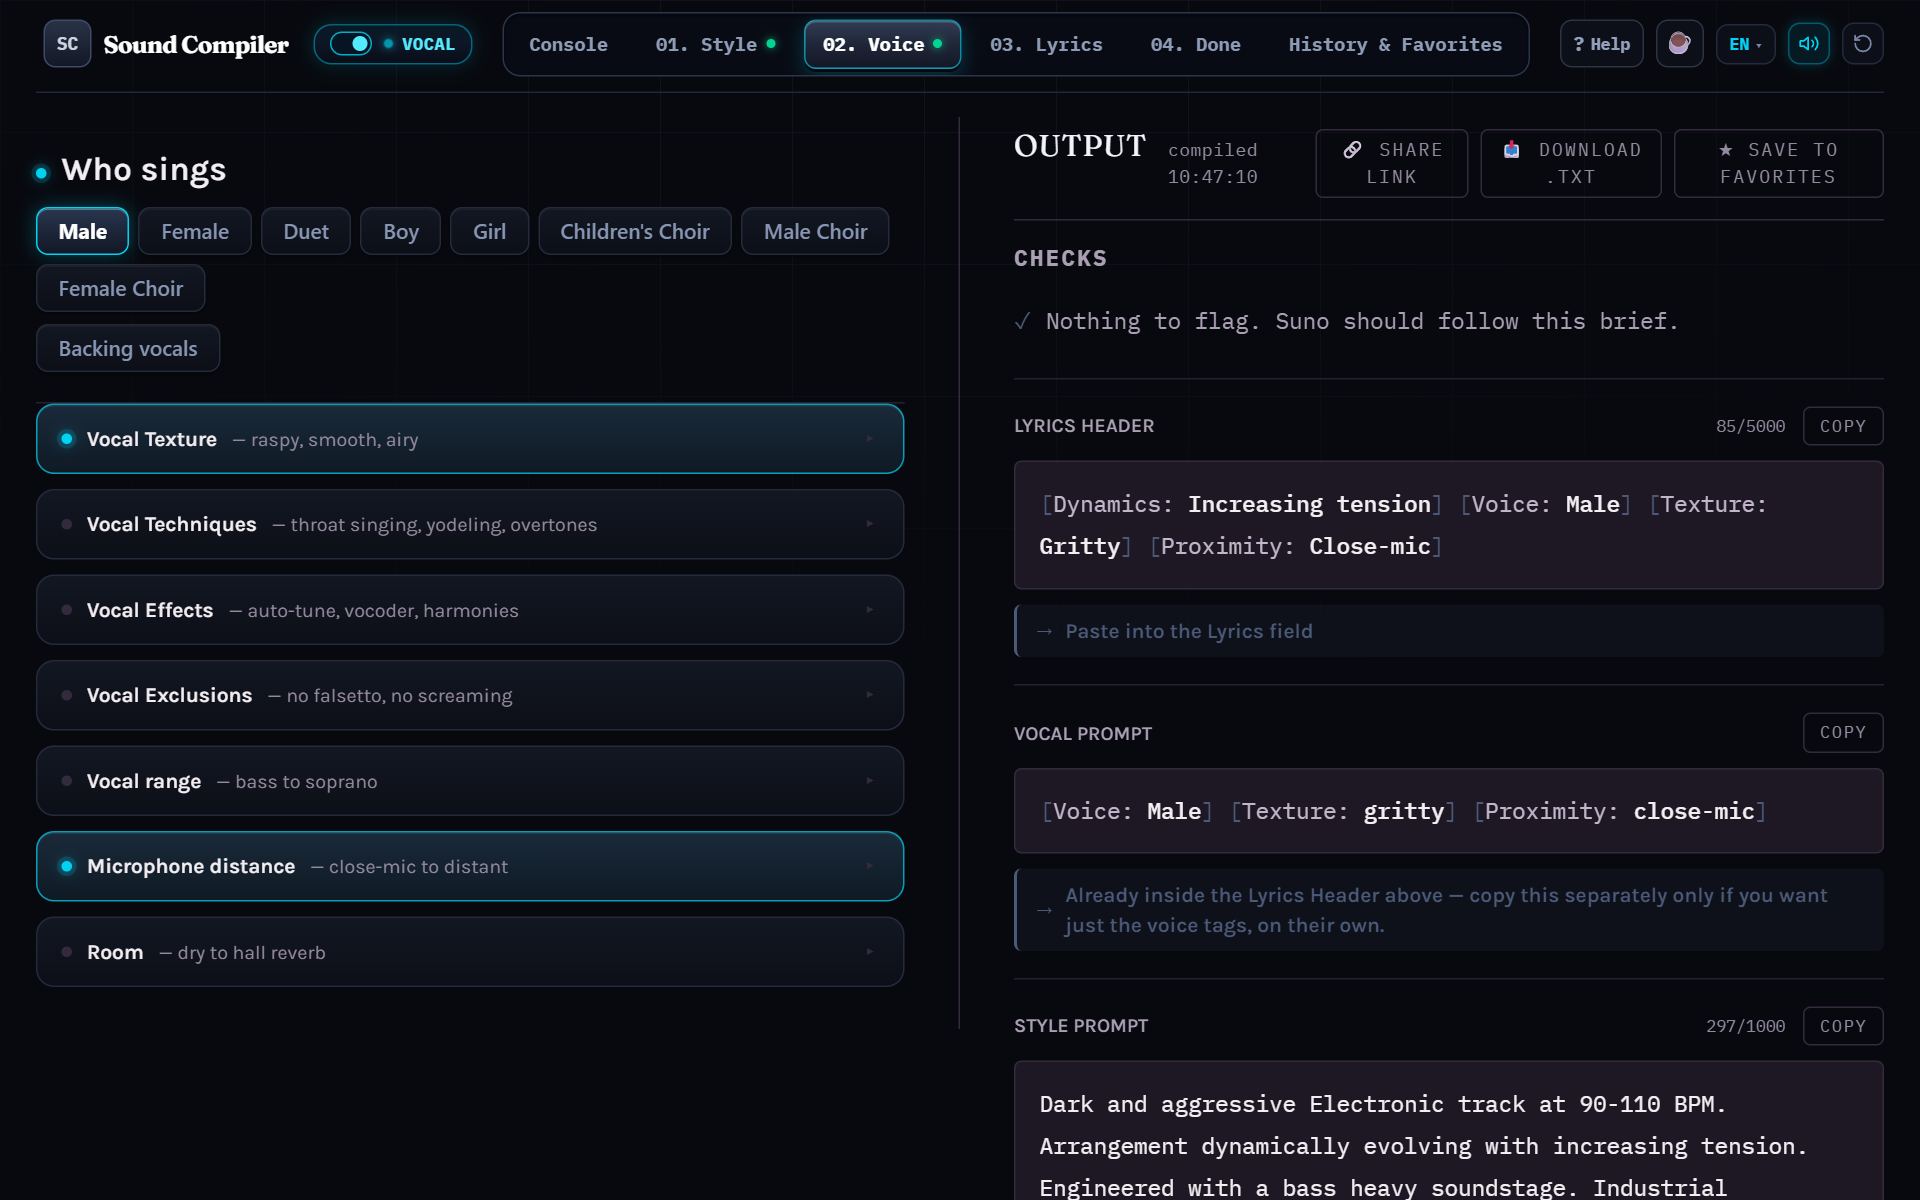The height and width of the screenshot is (1200, 1920).
Task: Click the Lyrics Header output box
Action: 1448,525
